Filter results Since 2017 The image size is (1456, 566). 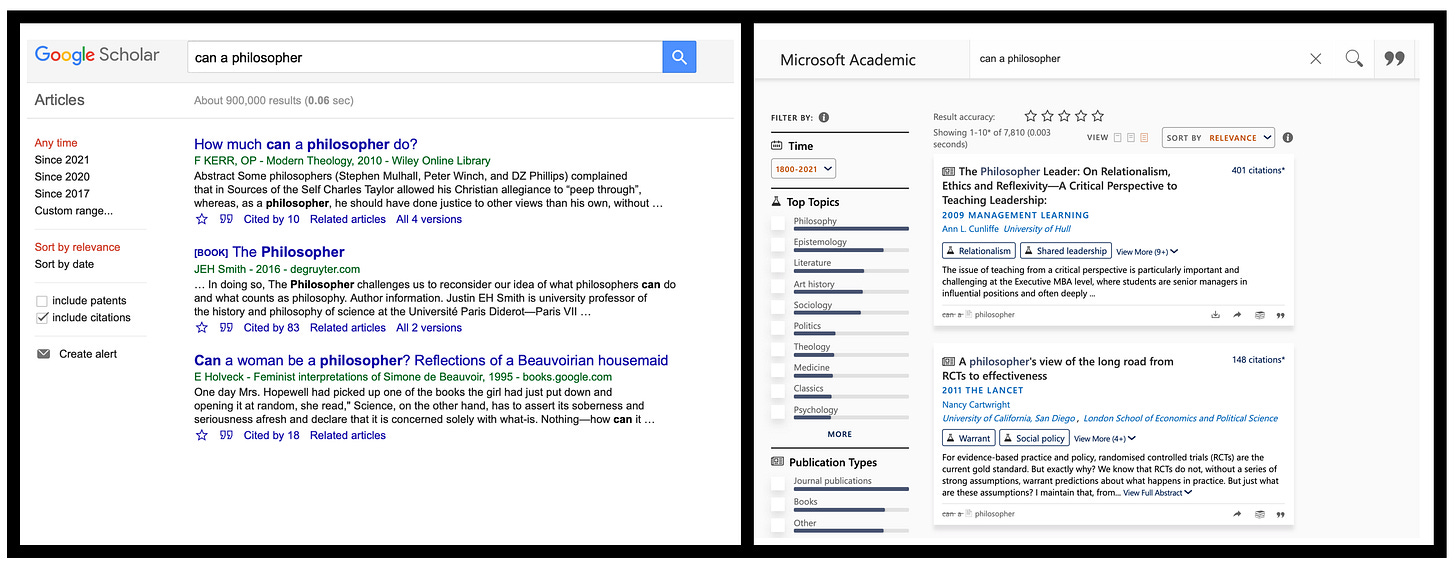point(62,194)
